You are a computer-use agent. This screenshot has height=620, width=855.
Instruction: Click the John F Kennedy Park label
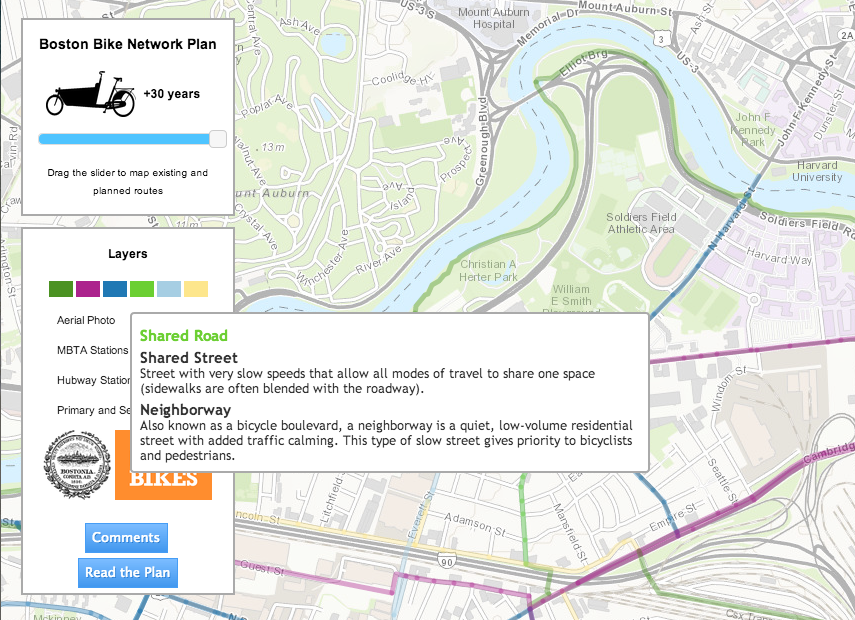pos(752,129)
